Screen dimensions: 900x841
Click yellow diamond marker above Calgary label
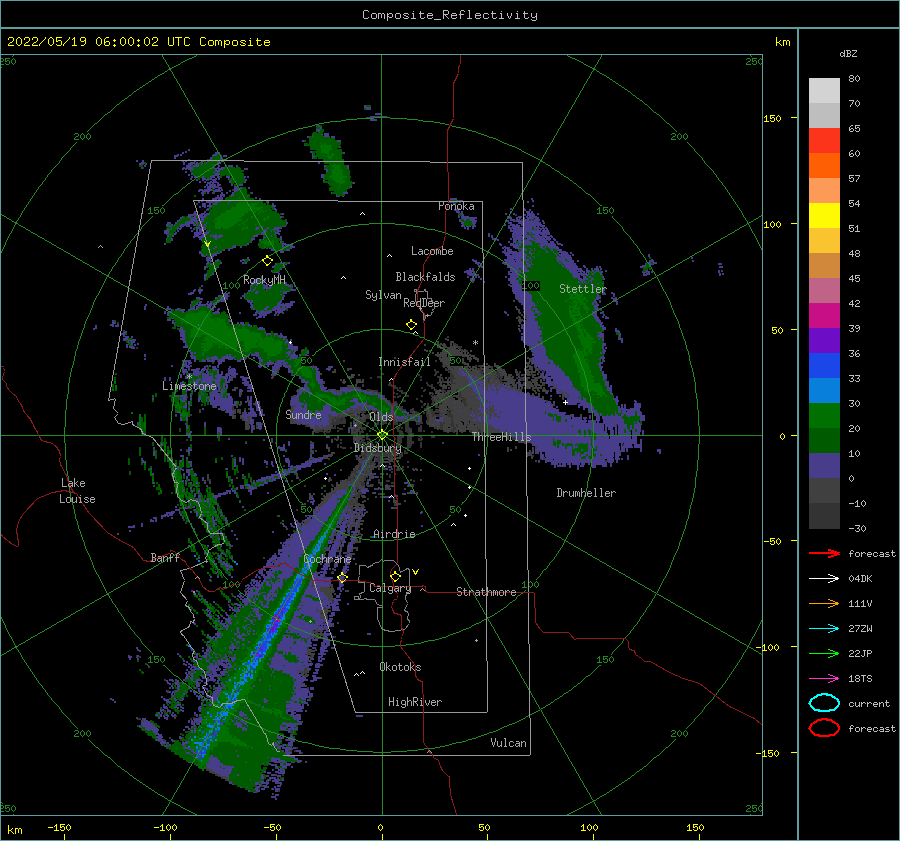395,576
